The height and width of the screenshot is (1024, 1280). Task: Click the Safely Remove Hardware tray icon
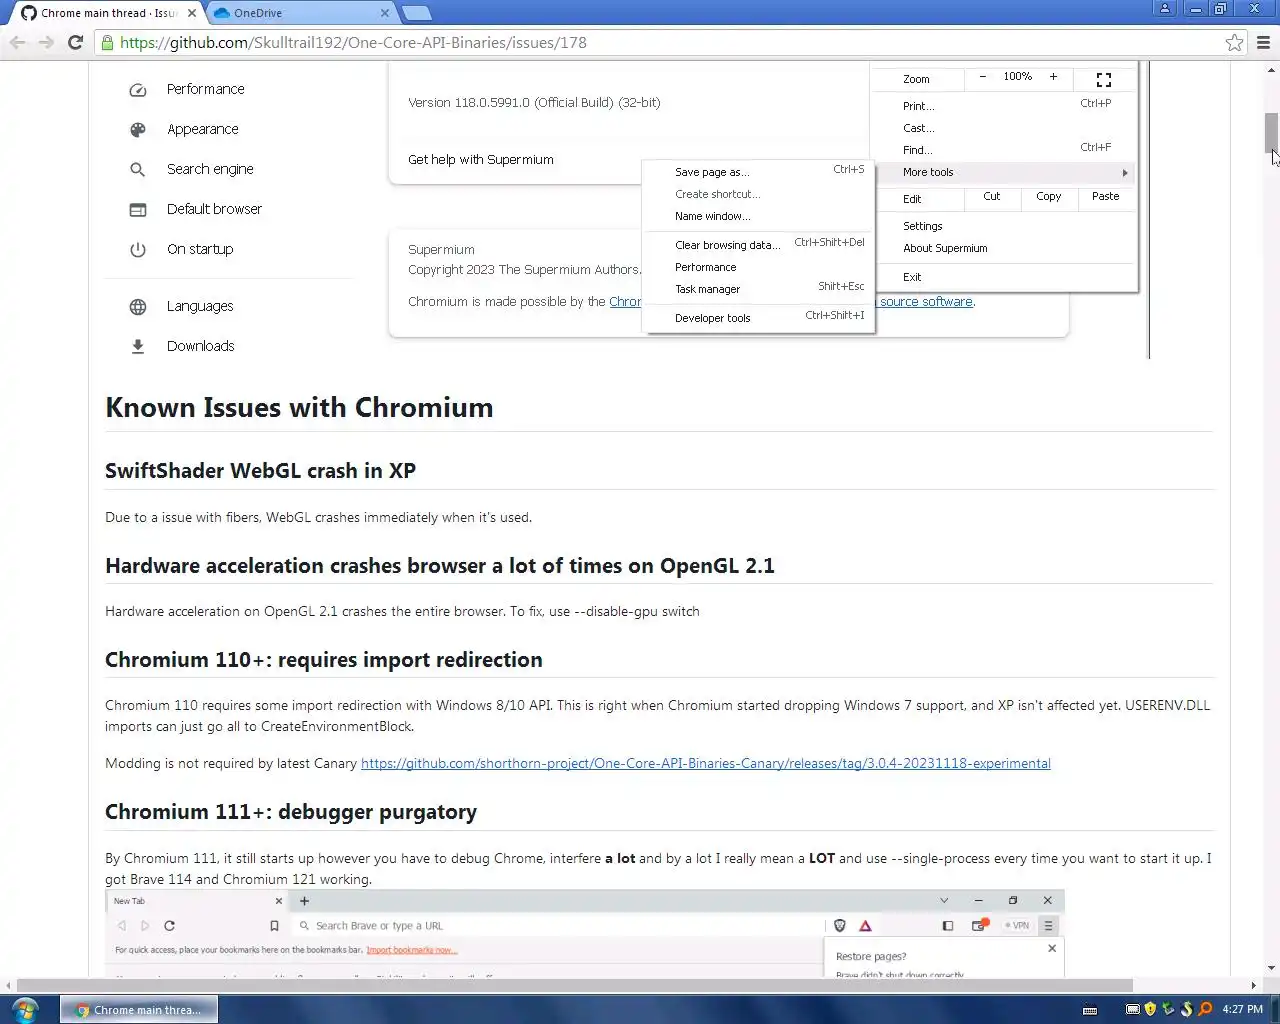coord(1168,1009)
